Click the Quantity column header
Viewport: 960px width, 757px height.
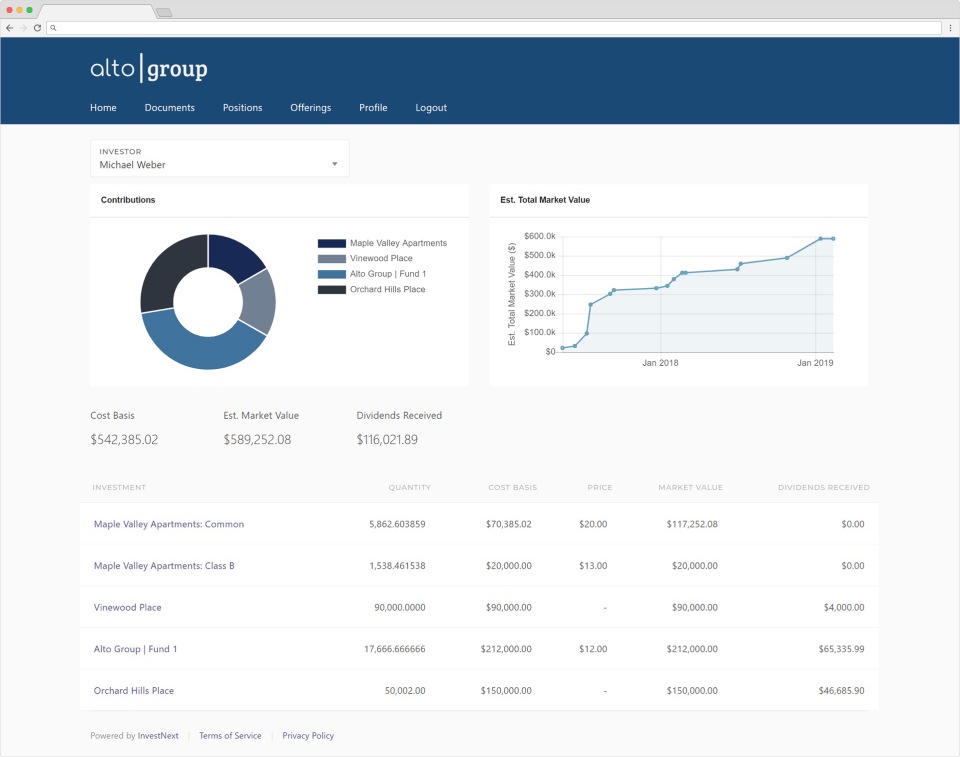pos(410,488)
